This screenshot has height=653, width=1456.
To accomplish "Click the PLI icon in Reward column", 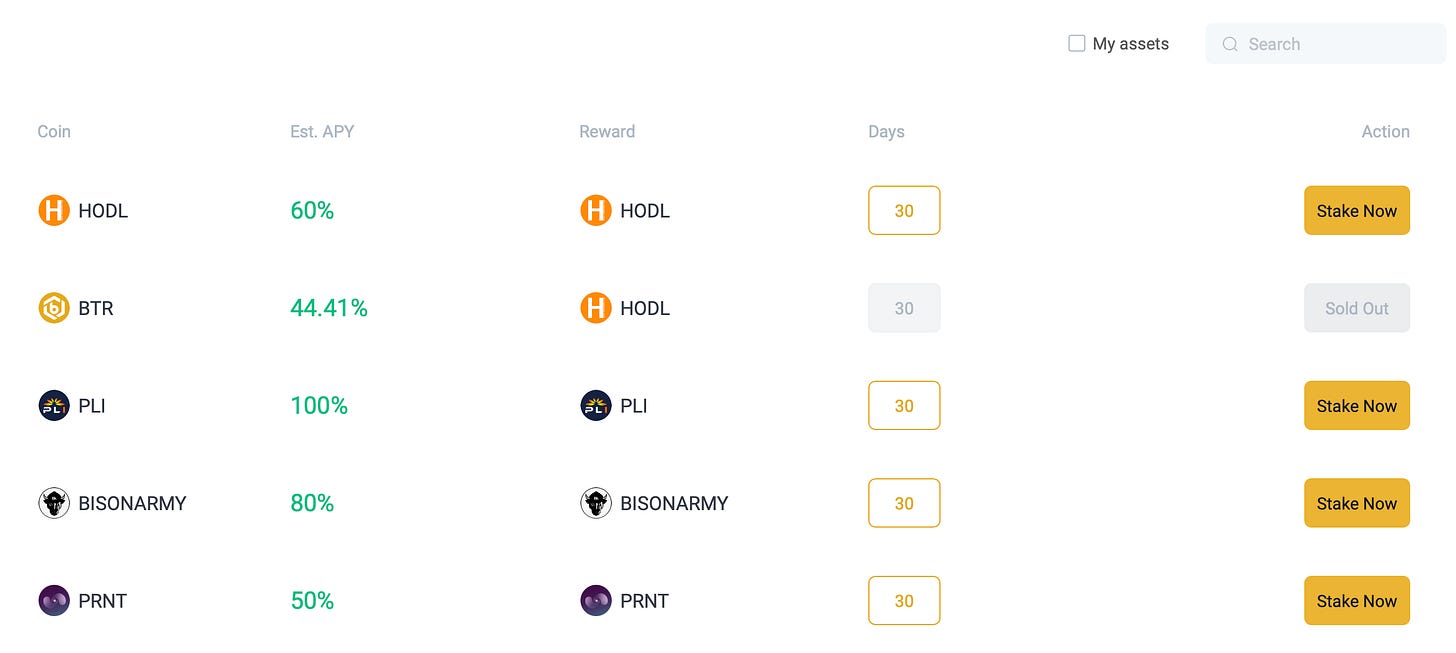I will (x=596, y=406).
